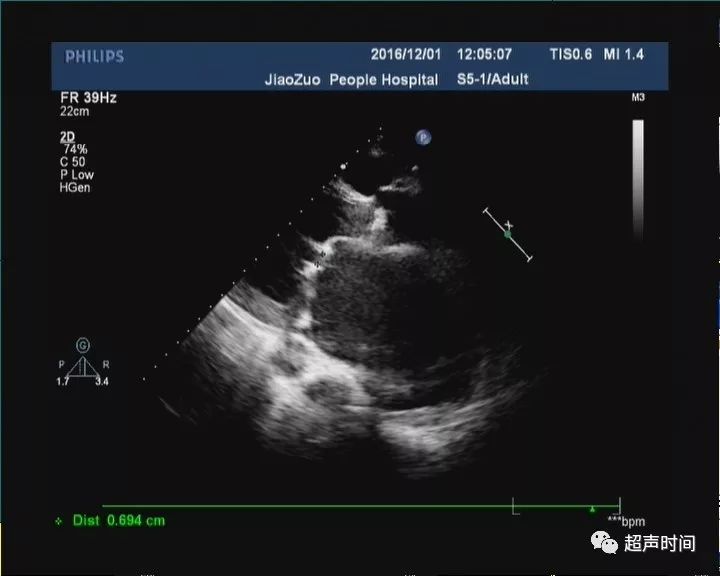
Task: Select the date 2016/12/01 in header
Action: 405,54
